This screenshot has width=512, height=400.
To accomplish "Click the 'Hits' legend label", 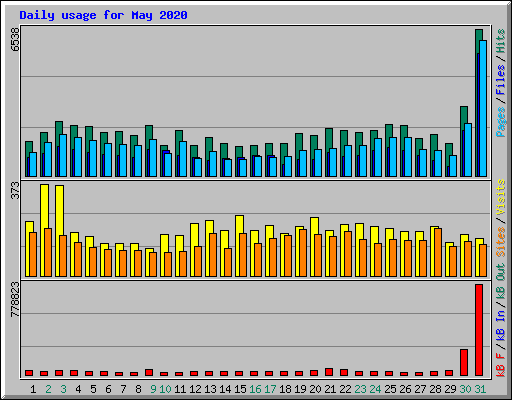I will pos(500,41).
